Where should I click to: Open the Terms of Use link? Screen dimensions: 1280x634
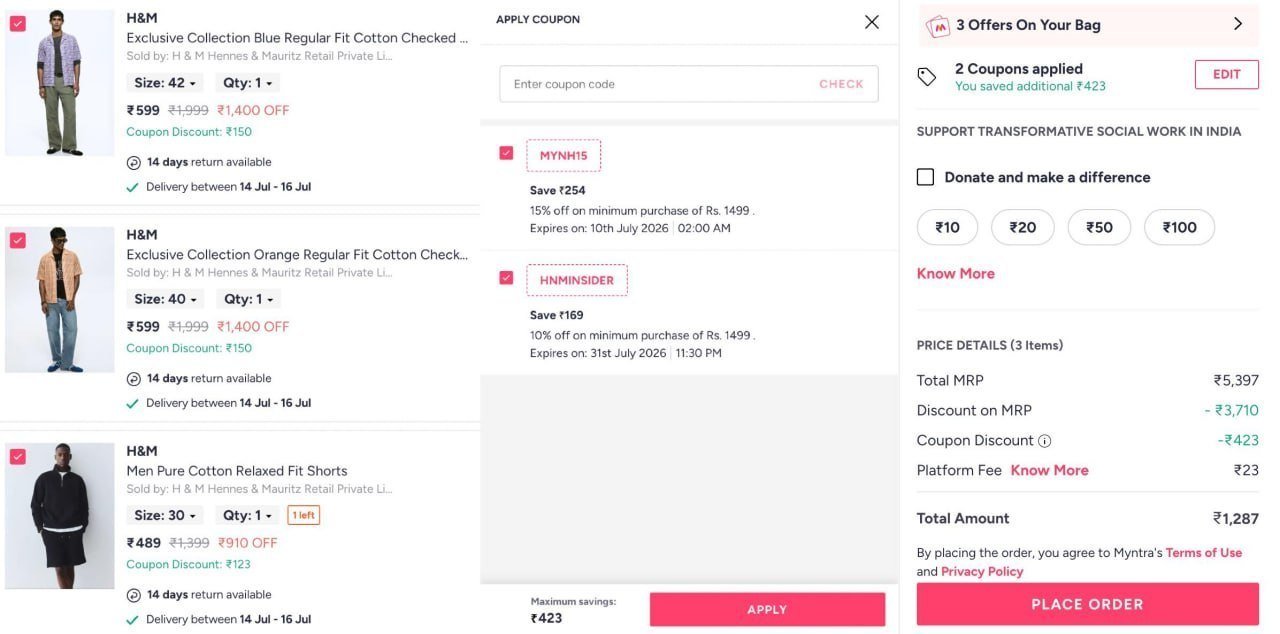[x=1204, y=552]
